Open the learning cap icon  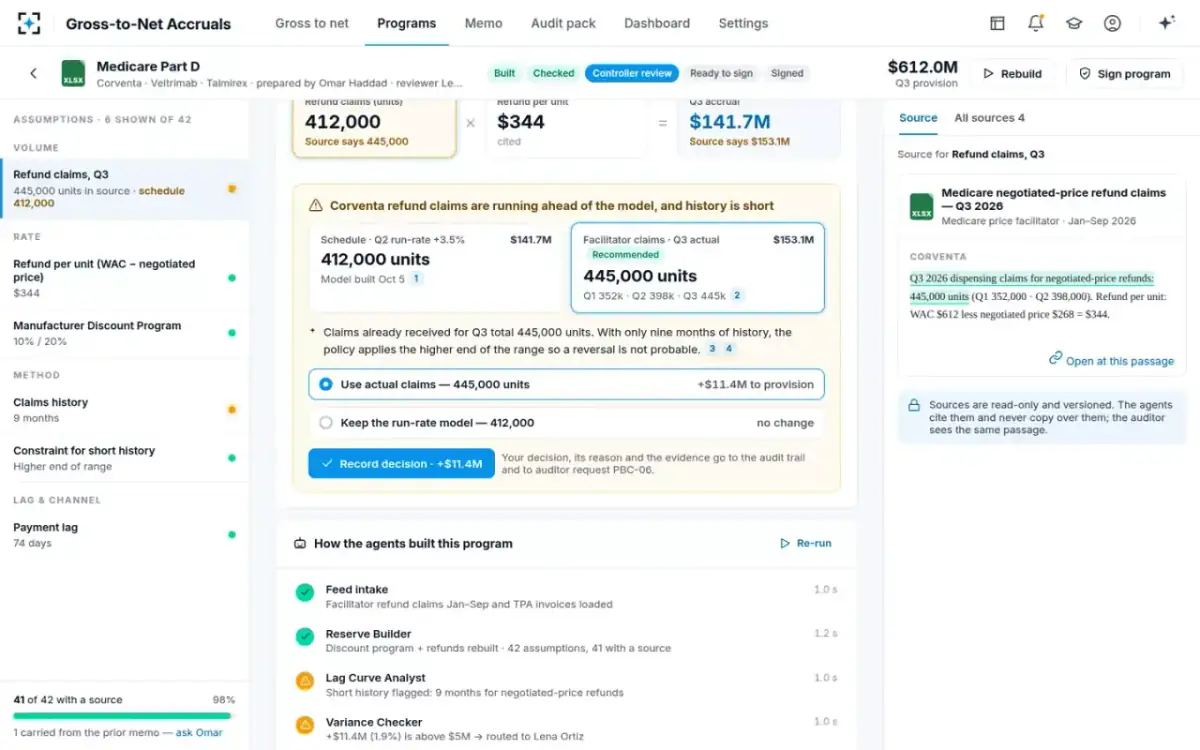click(x=1074, y=23)
